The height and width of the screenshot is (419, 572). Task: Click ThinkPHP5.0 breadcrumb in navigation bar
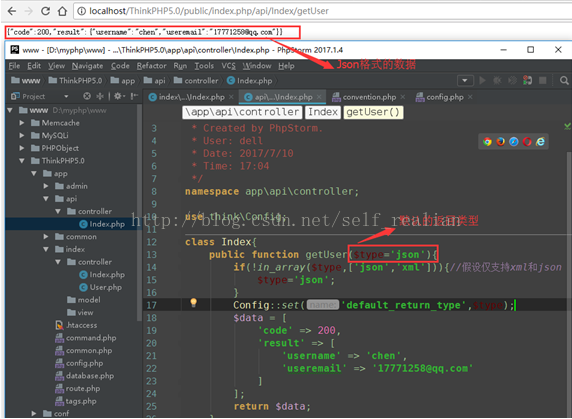[x=75, y=80]
